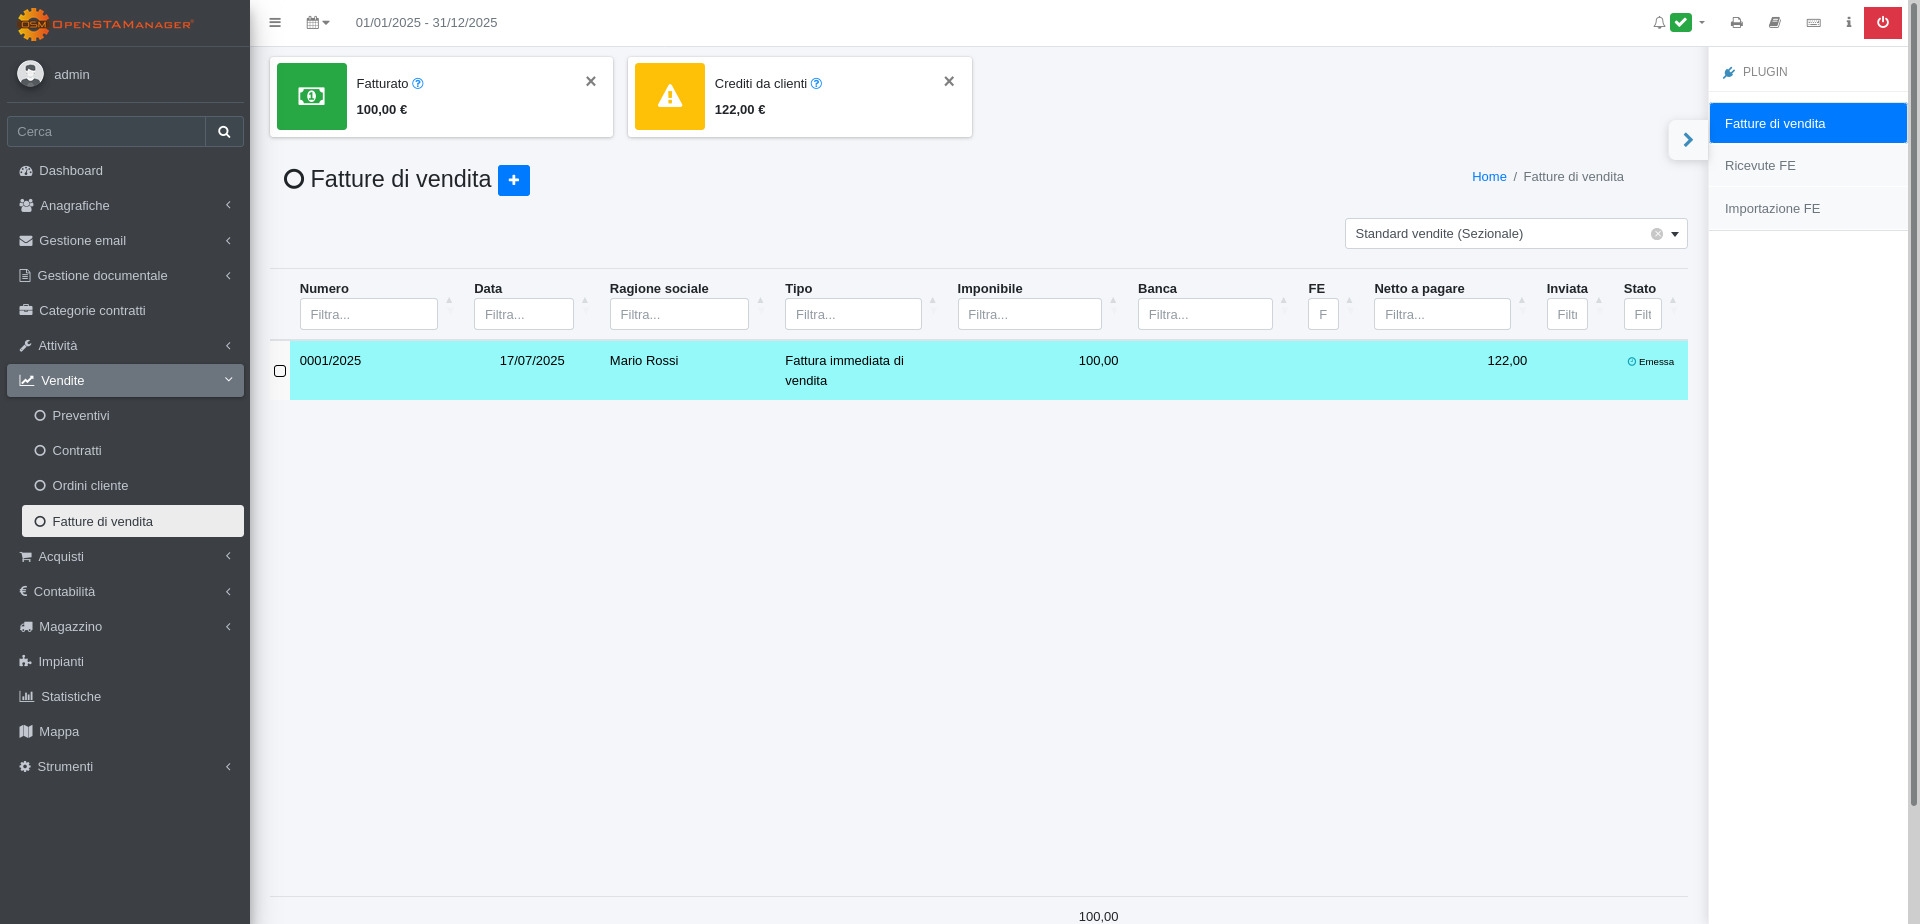1920x924 pixels.
Task: Open Preventivi under Vendite
Action: (80, 416)
